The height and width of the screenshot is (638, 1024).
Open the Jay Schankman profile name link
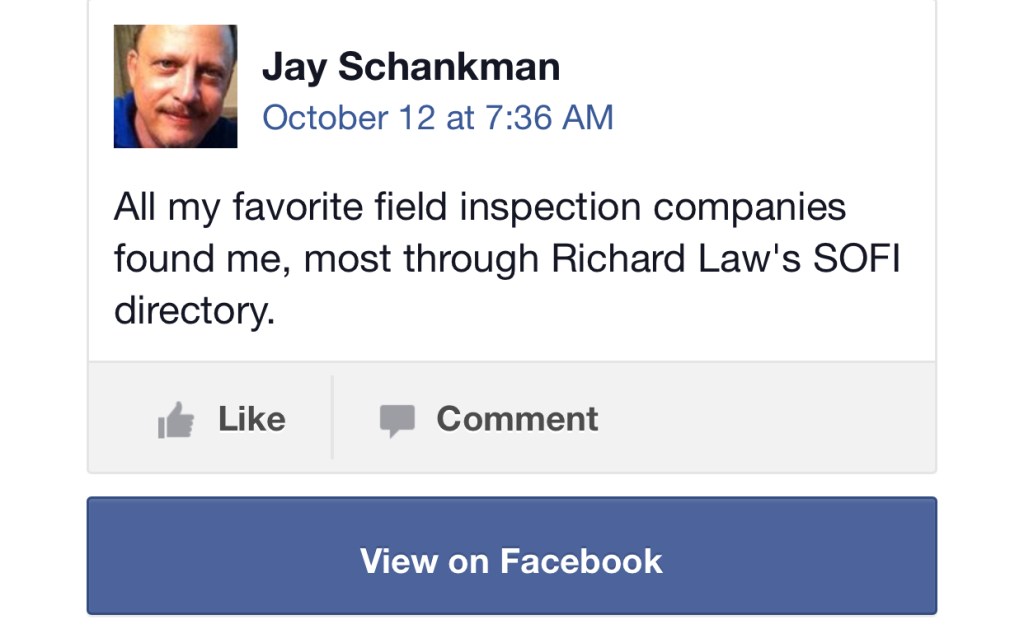(x=410, y=67)
